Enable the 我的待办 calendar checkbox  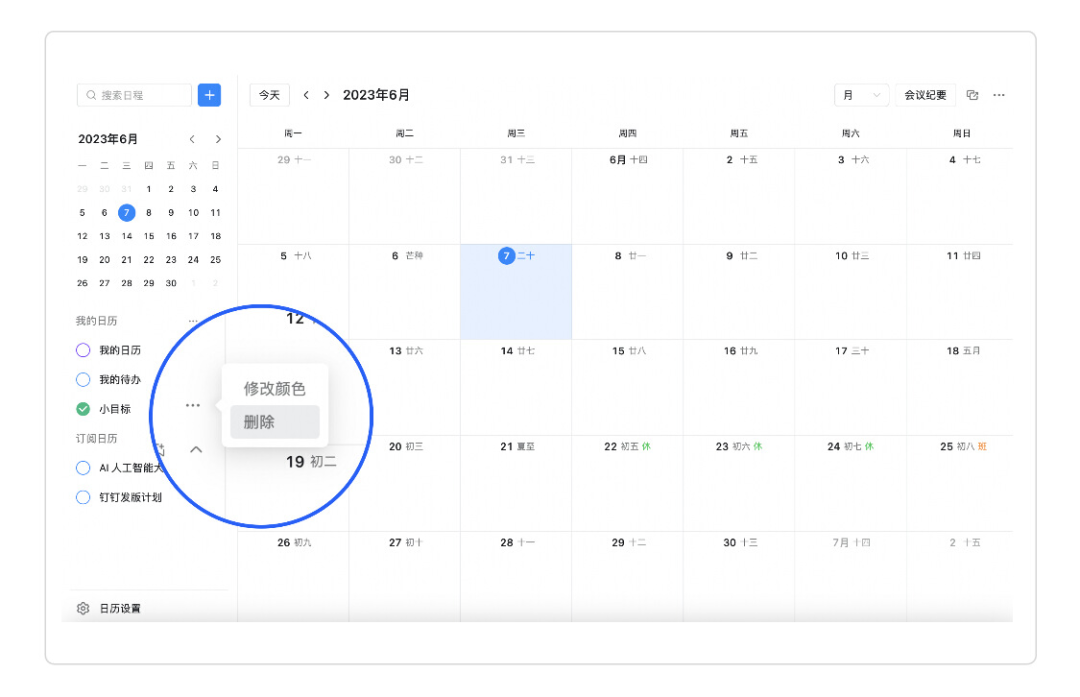point(84,380)
